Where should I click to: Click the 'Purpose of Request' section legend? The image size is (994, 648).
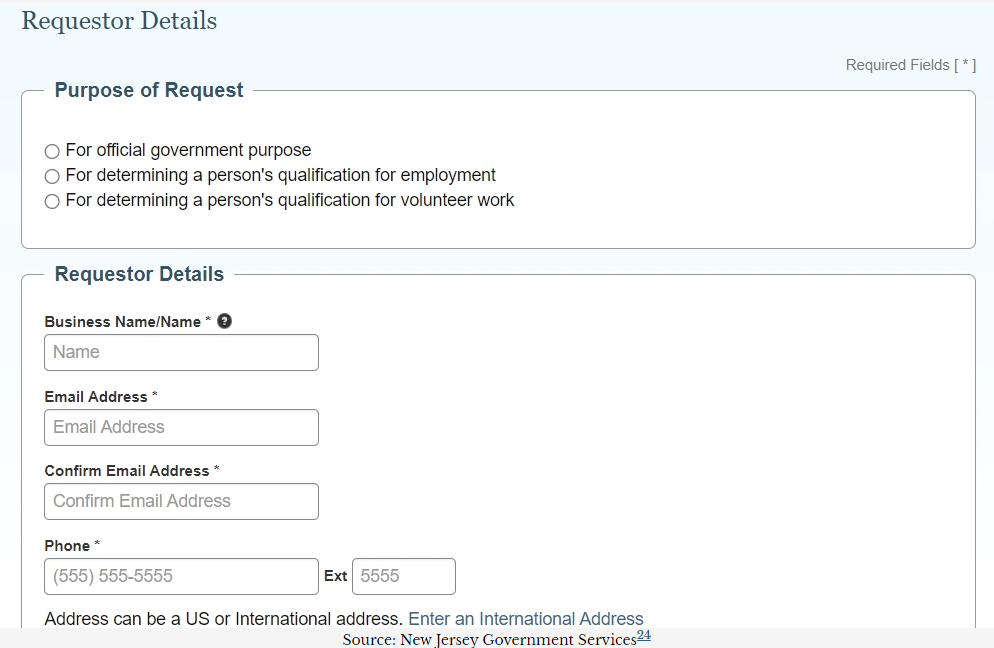pyautogui.click(x=149, y=90)
